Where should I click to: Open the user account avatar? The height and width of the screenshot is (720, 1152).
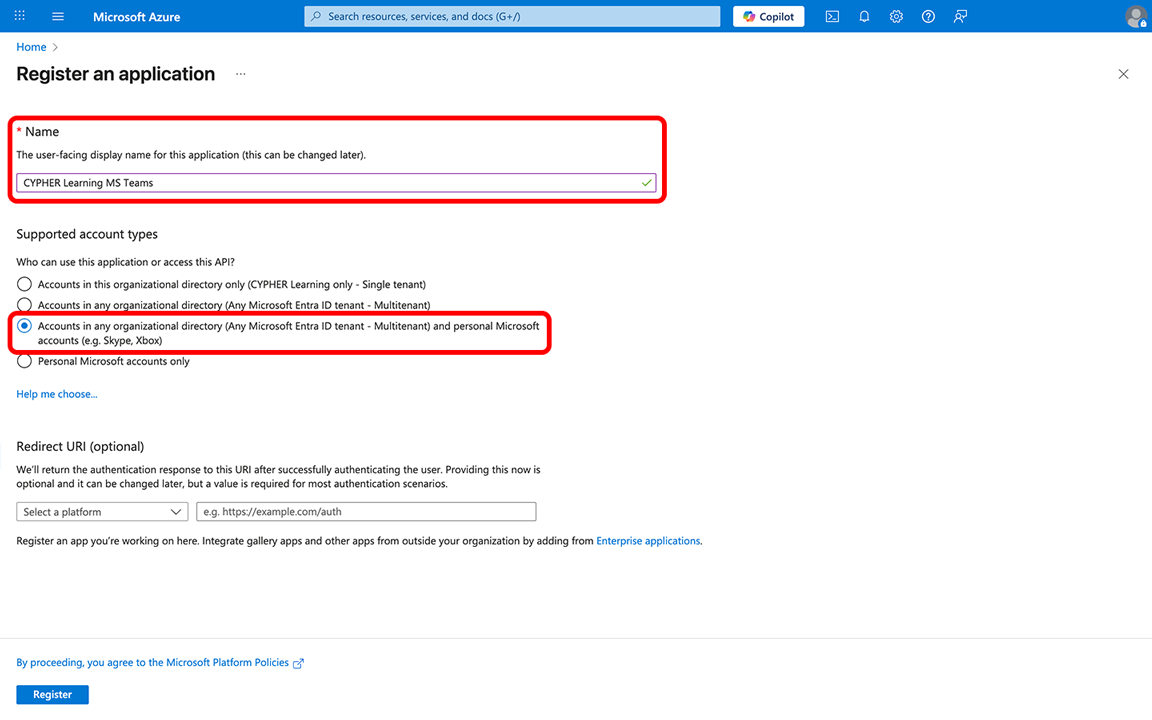coord(1136,16)
